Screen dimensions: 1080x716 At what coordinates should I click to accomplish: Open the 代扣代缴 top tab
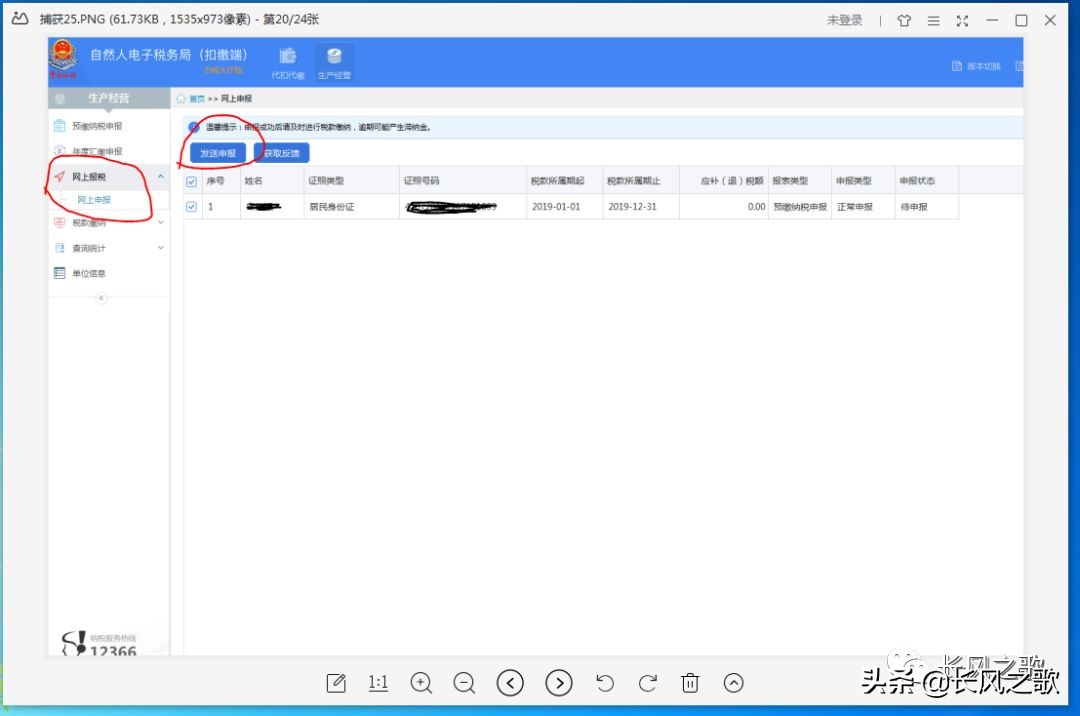pyautogui.click(x=288, y=63)
